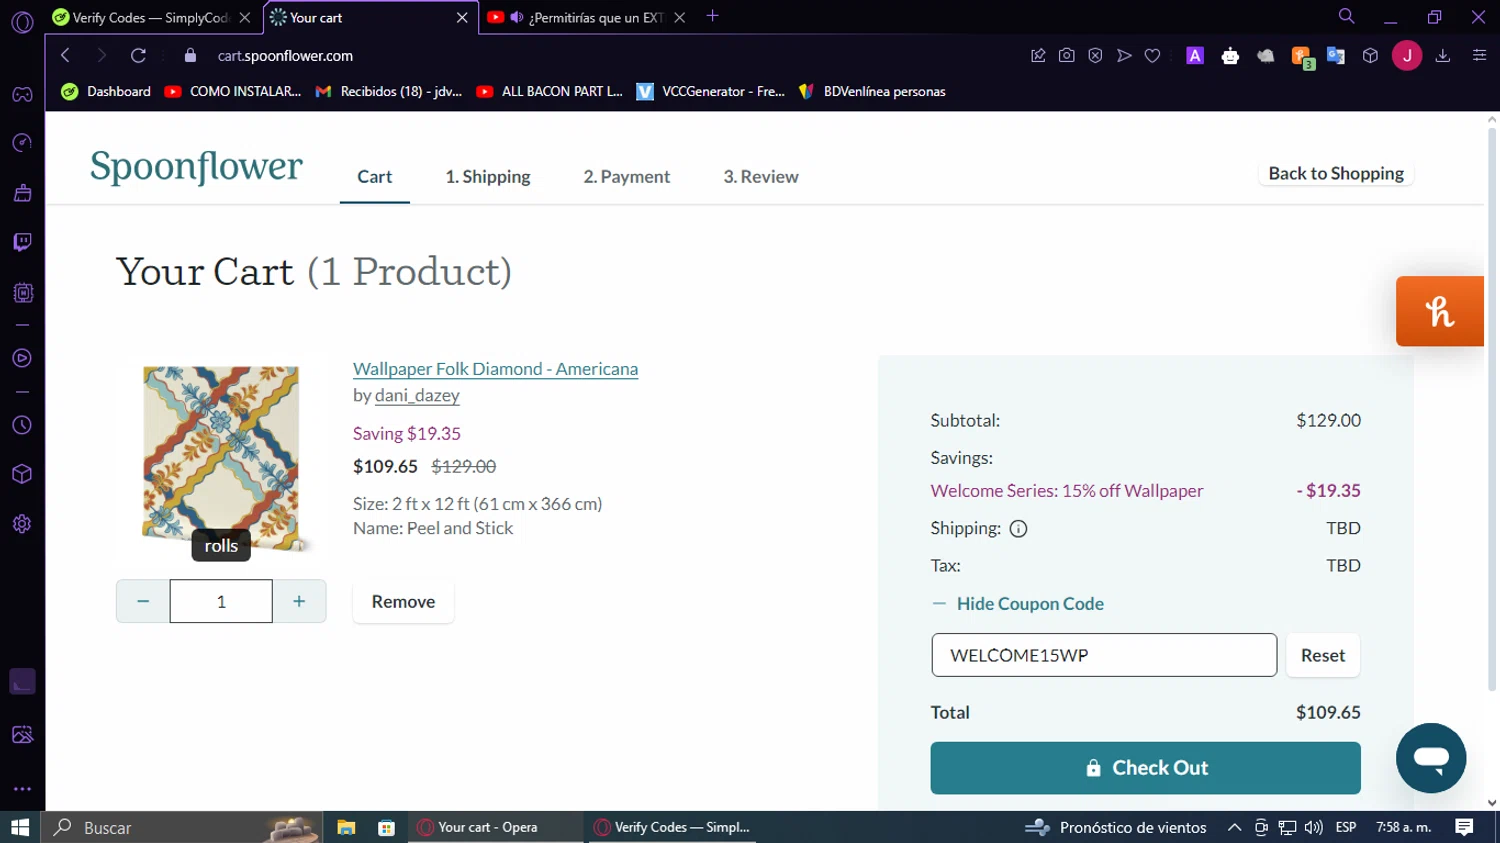Image resolution: width=1500 pixels, height=843 pixels.
Task: Open a new browser tab with plus
Action: point(712,16)
